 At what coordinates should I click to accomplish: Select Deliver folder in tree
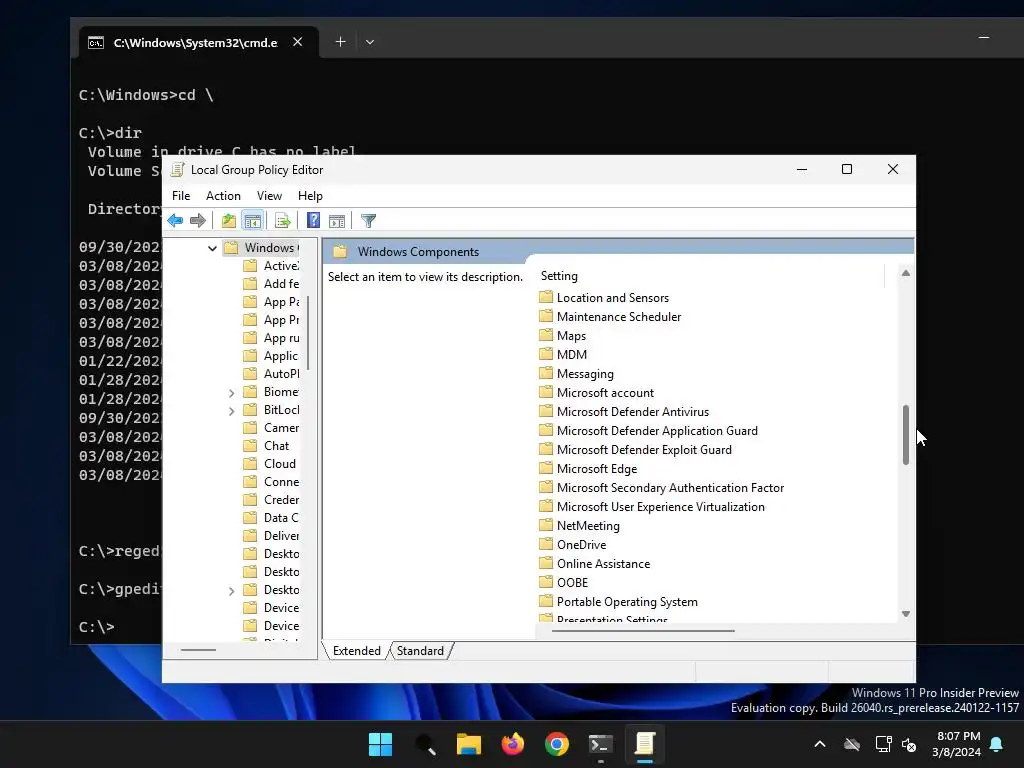tap(271, 536)
